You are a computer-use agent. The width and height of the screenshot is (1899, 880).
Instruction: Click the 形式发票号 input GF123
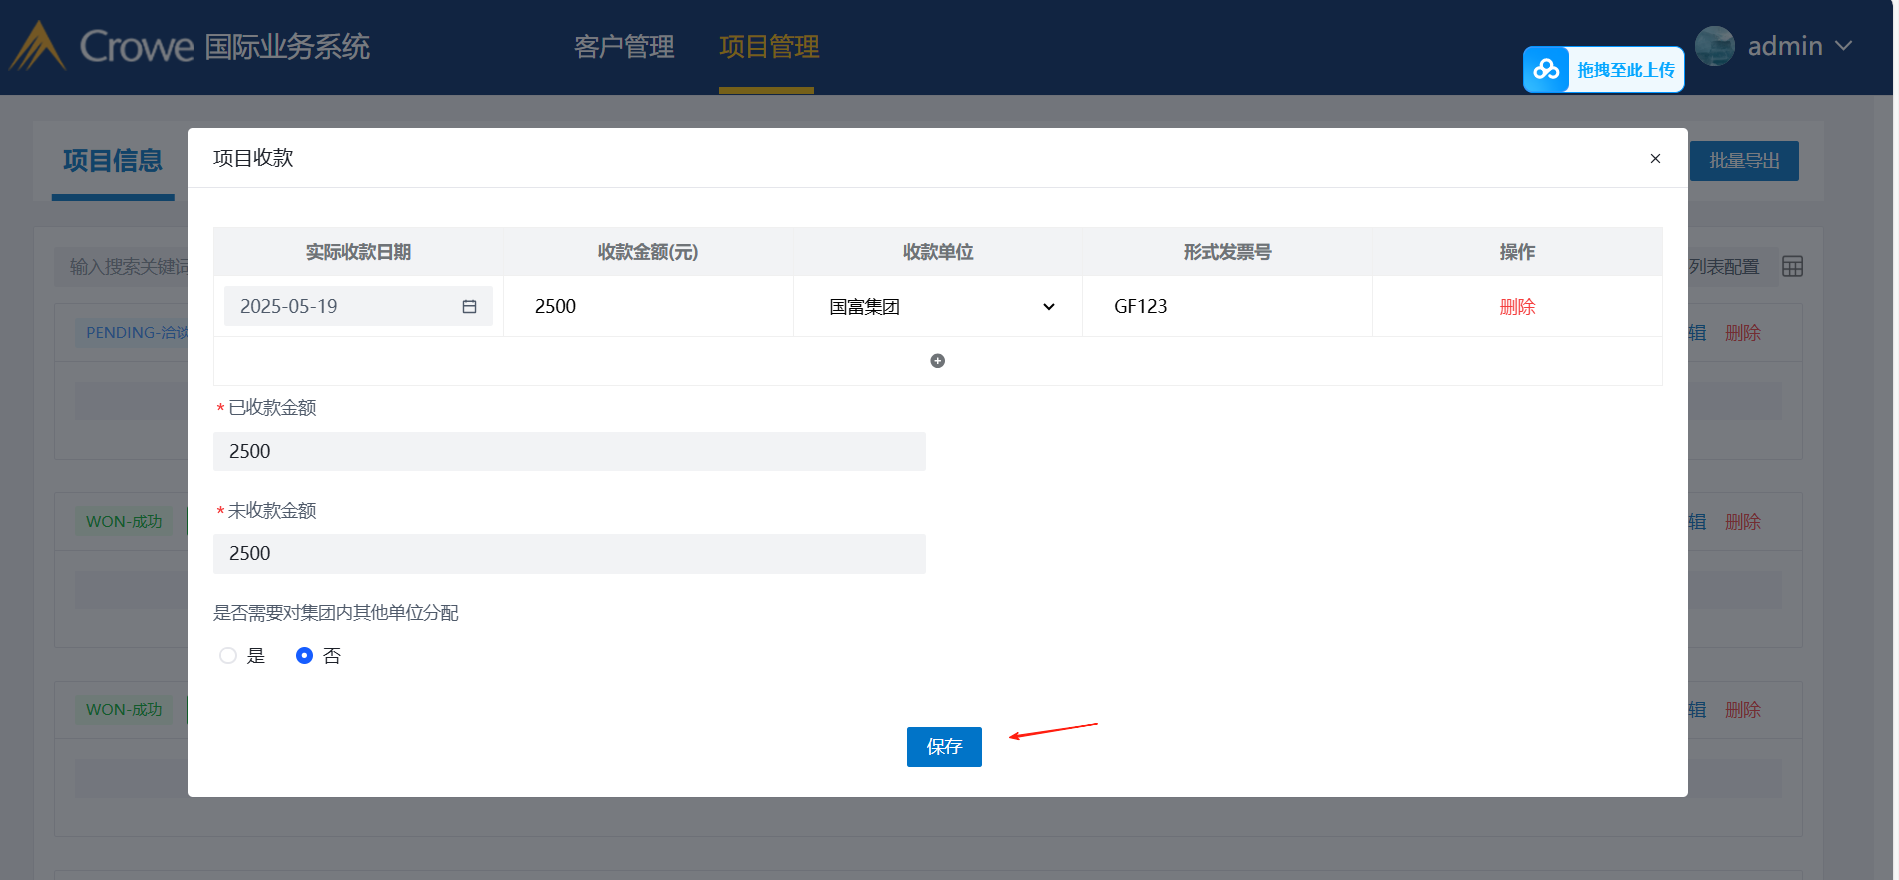click(x=1227, y=307)
